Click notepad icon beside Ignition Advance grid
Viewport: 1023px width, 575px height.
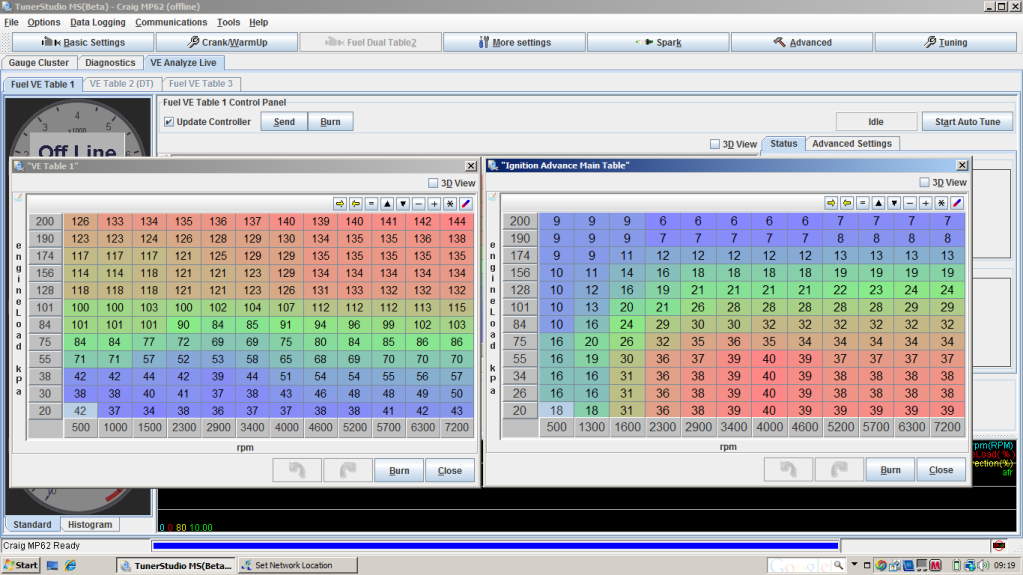click(x=493, y=196)
